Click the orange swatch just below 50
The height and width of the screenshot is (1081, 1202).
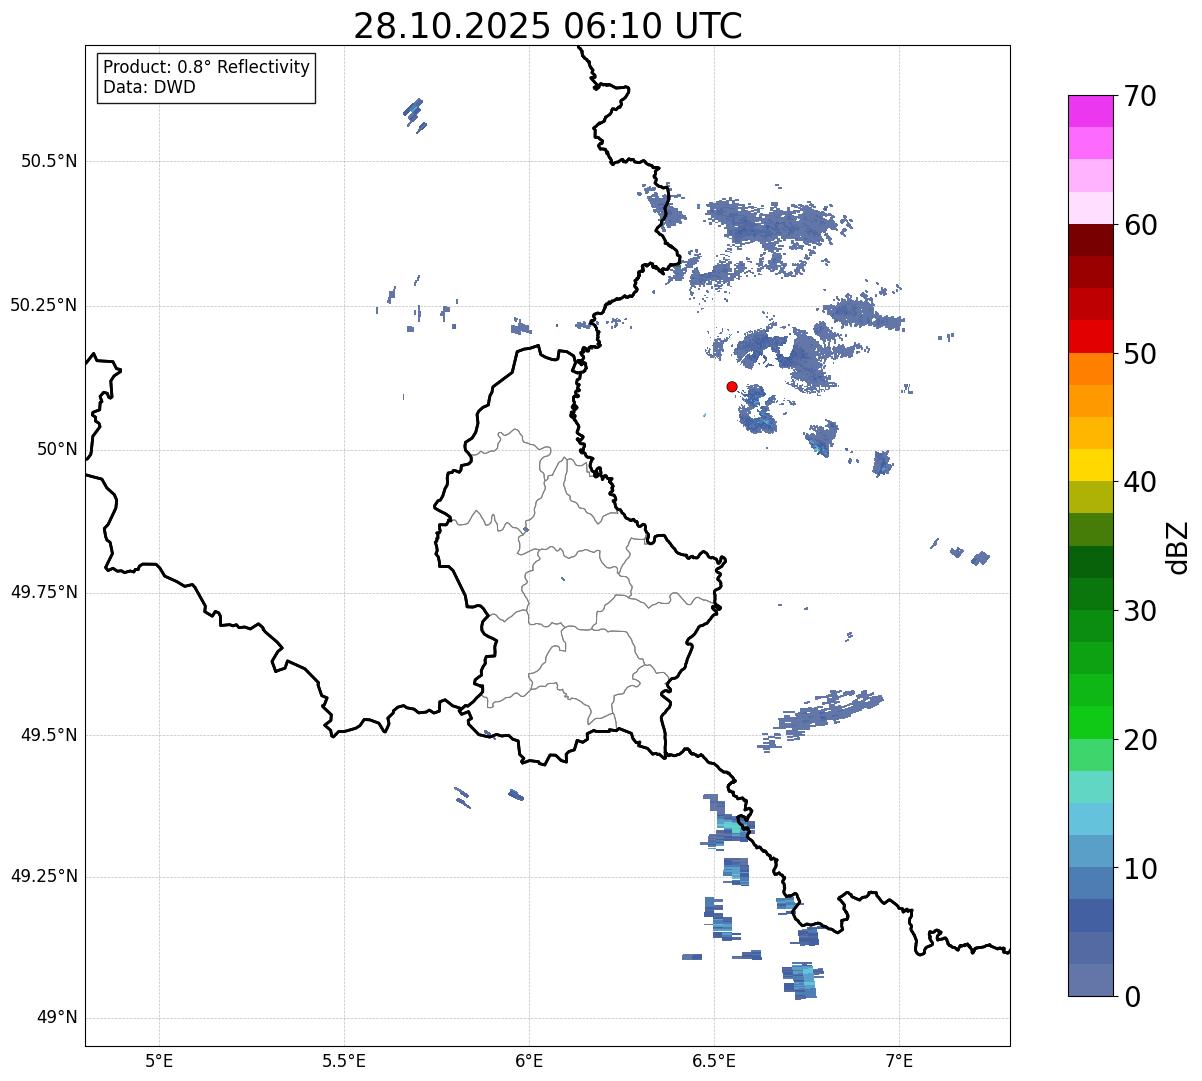click(1091, 369)
